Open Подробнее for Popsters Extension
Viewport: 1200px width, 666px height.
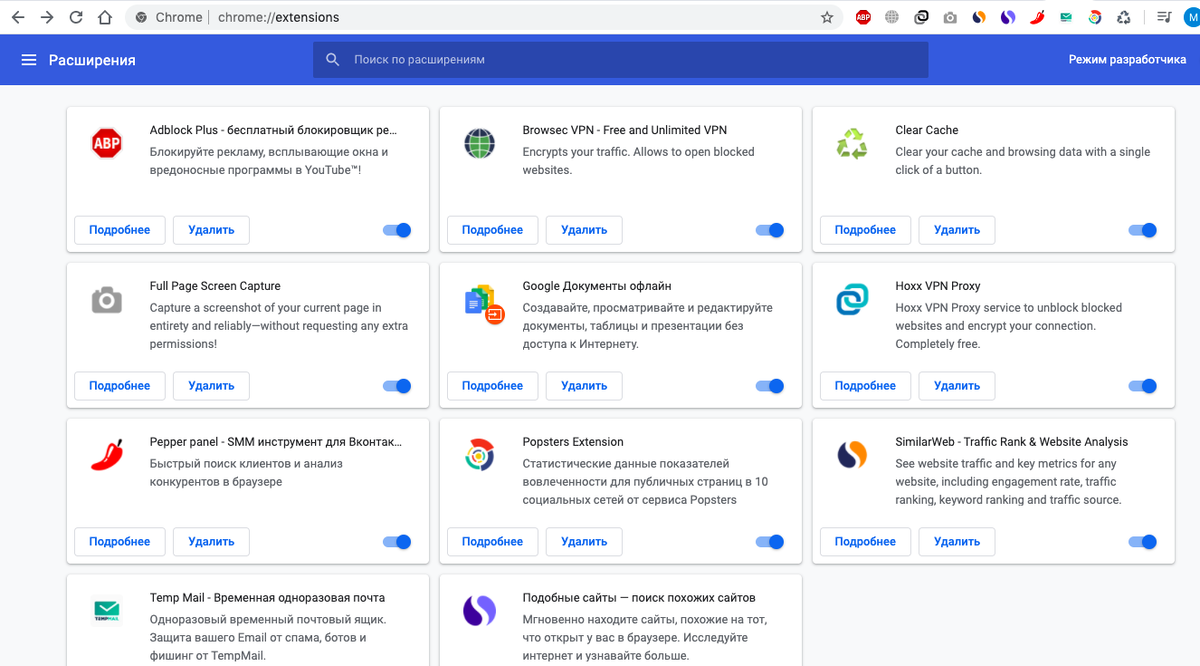493,542
